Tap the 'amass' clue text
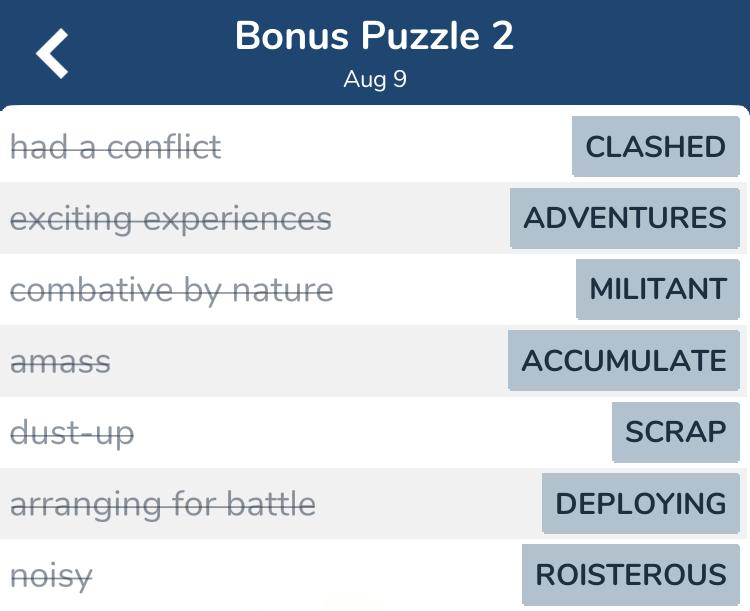 (60, 362)
